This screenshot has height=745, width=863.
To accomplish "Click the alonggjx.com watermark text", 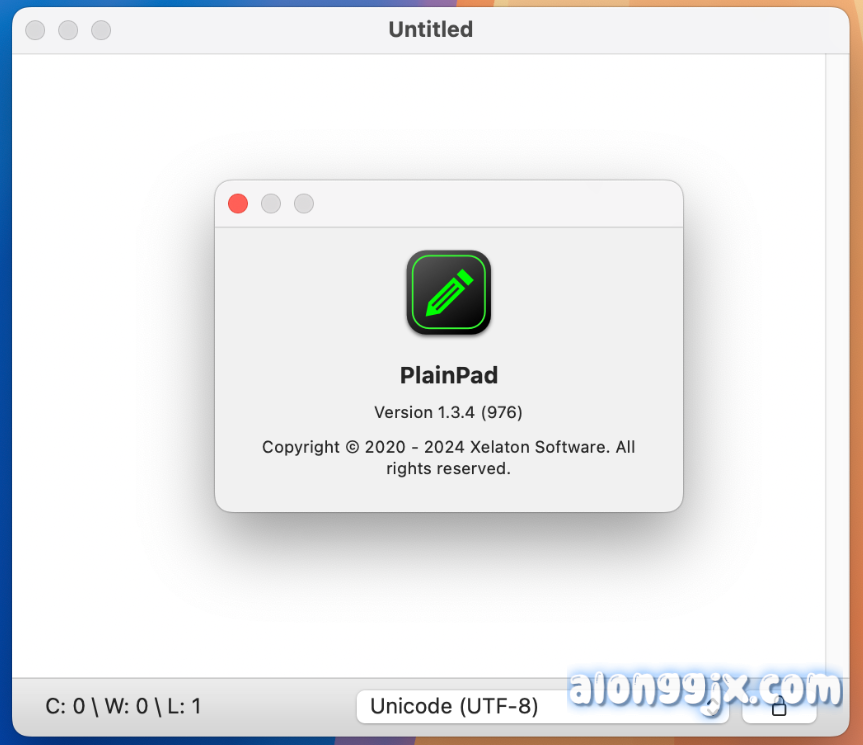I will 706,690.
